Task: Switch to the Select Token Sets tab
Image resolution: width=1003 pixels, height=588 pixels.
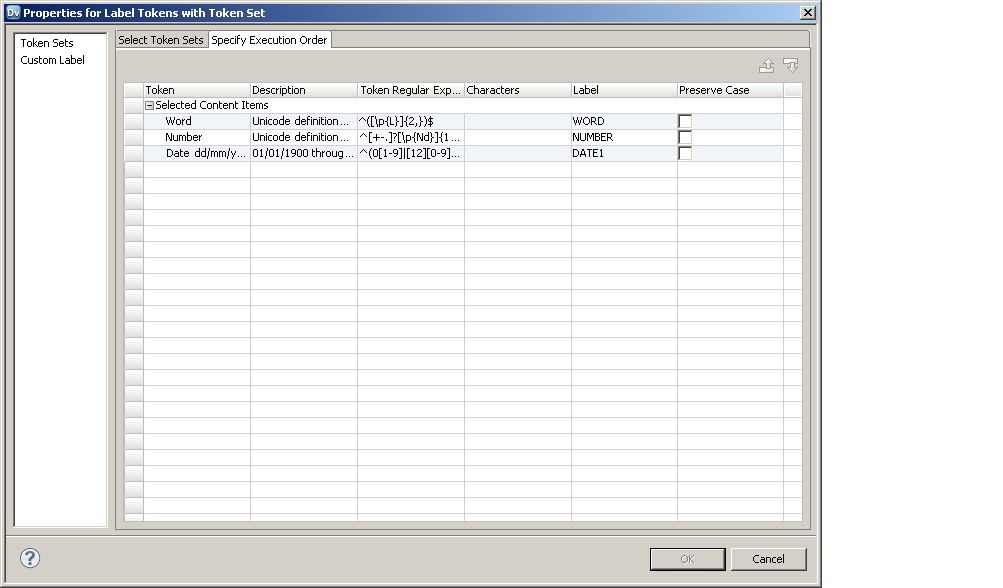Action: coord(161,39)
